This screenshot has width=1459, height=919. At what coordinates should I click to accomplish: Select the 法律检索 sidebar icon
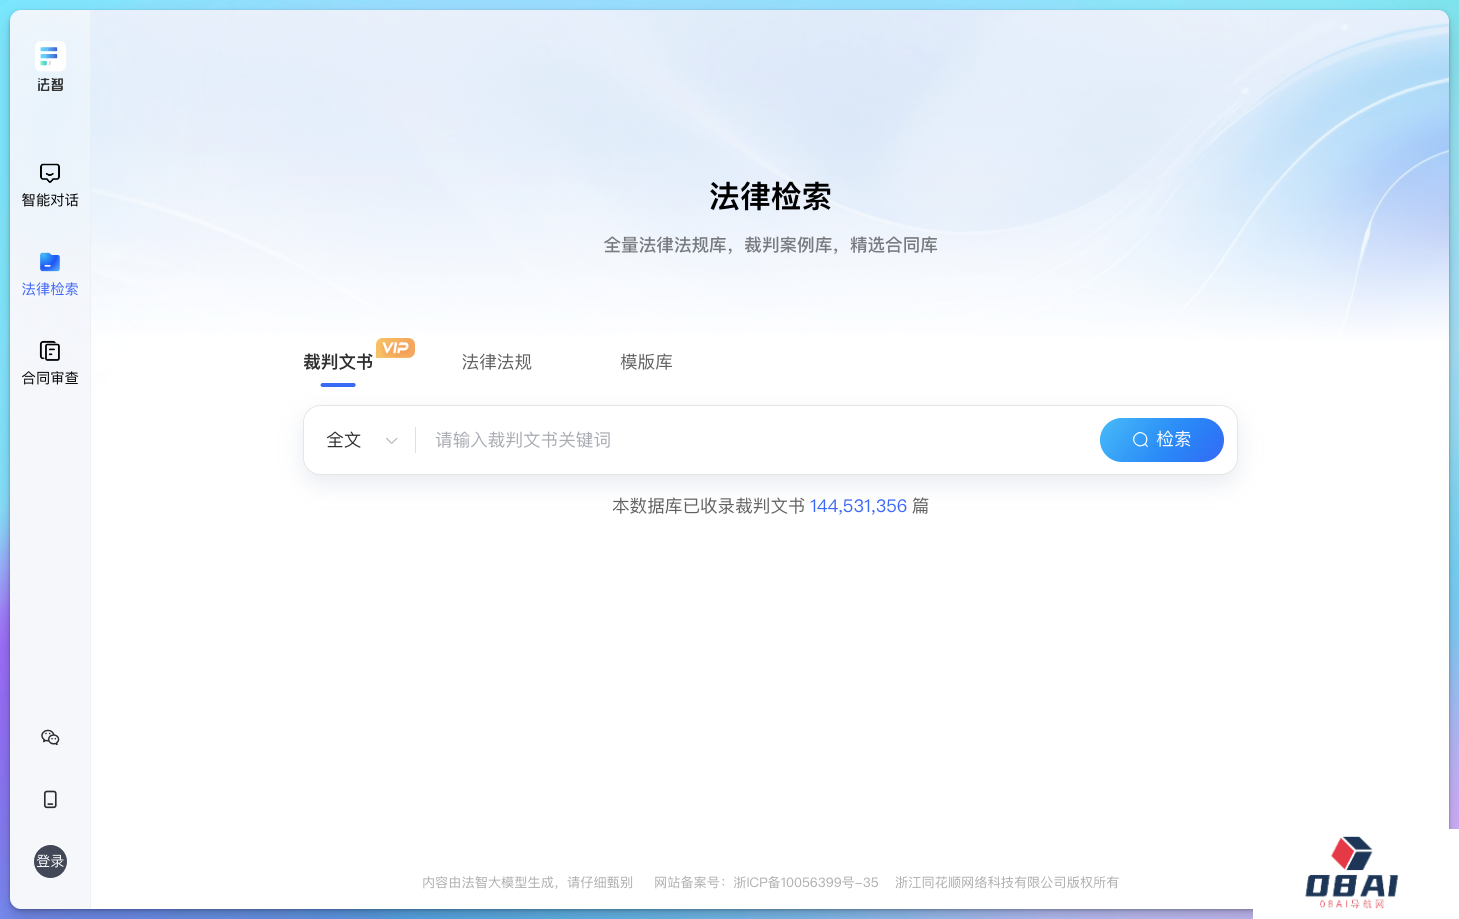coord(50,263)
